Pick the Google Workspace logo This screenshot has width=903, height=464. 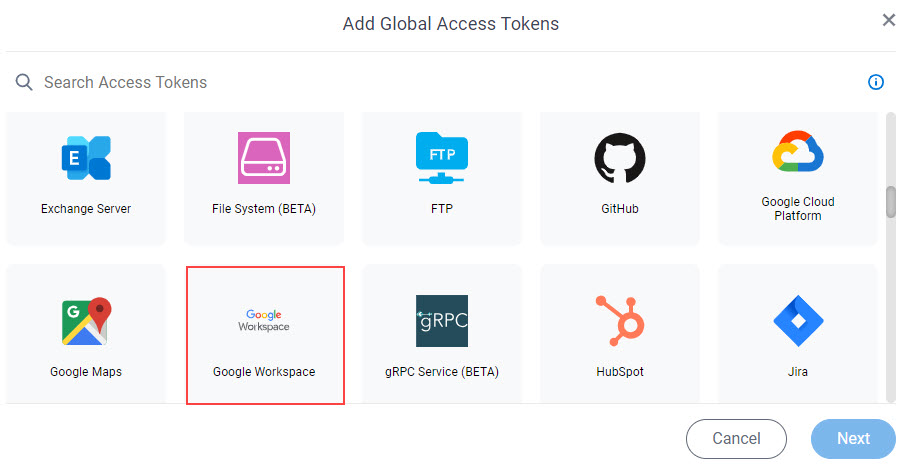pyautogui.click(x=264, y=320)
